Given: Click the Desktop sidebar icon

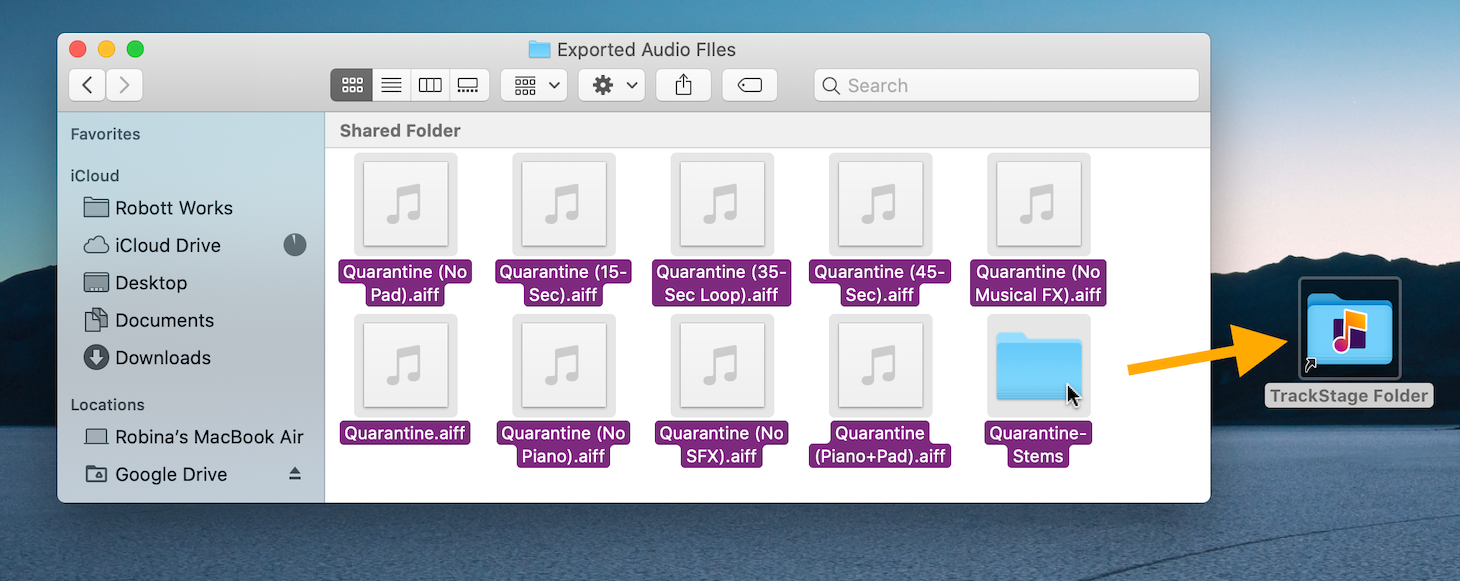Looking at the screenshot, I should tap(96, 282).
